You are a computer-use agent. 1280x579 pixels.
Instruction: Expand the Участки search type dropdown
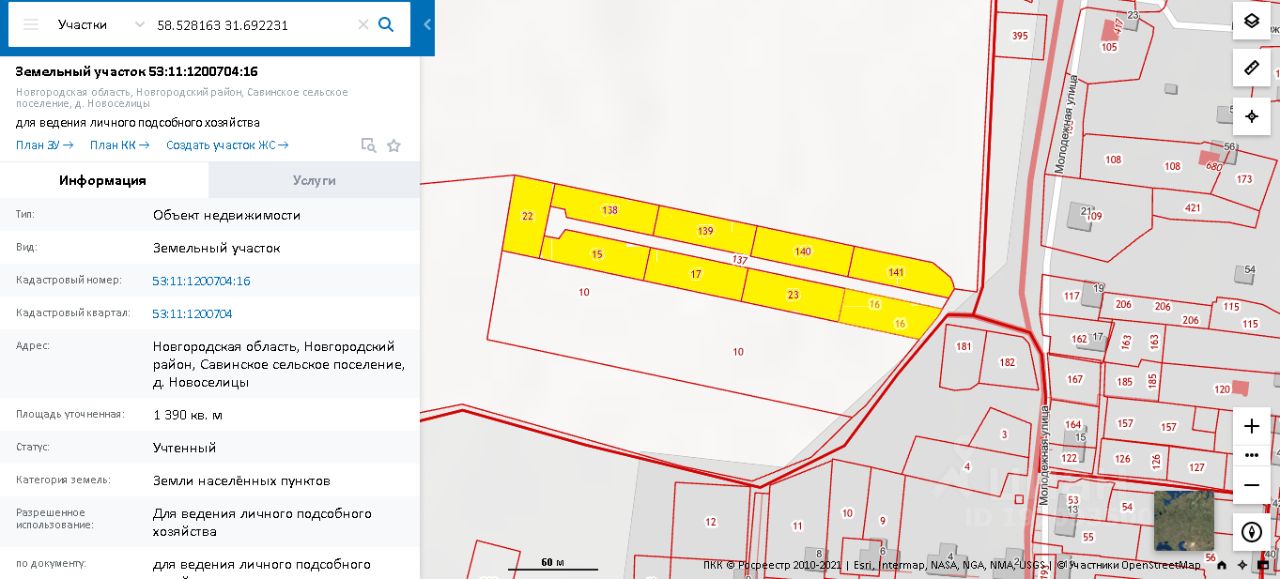tap(100, 25)
